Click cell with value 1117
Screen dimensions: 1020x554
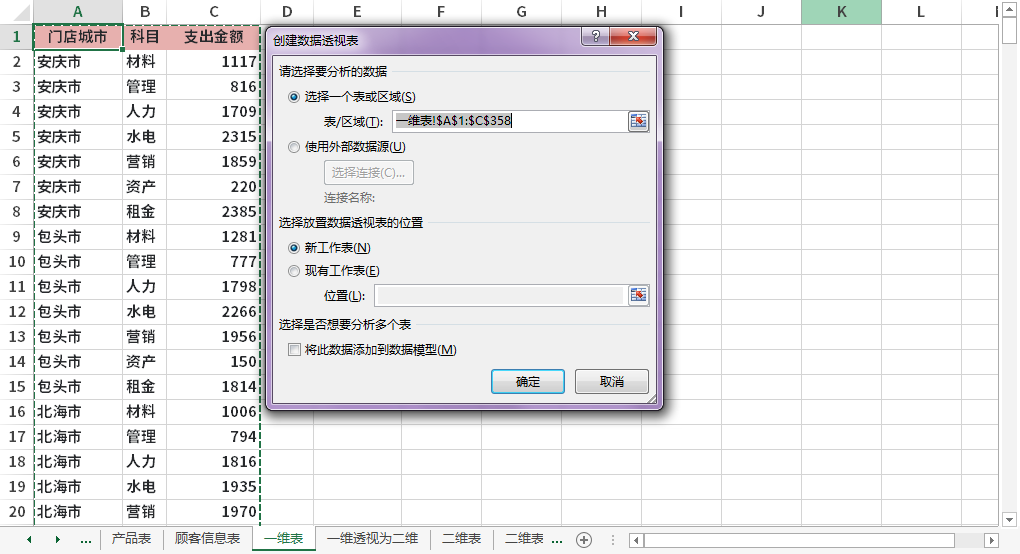tap(213, 62)
